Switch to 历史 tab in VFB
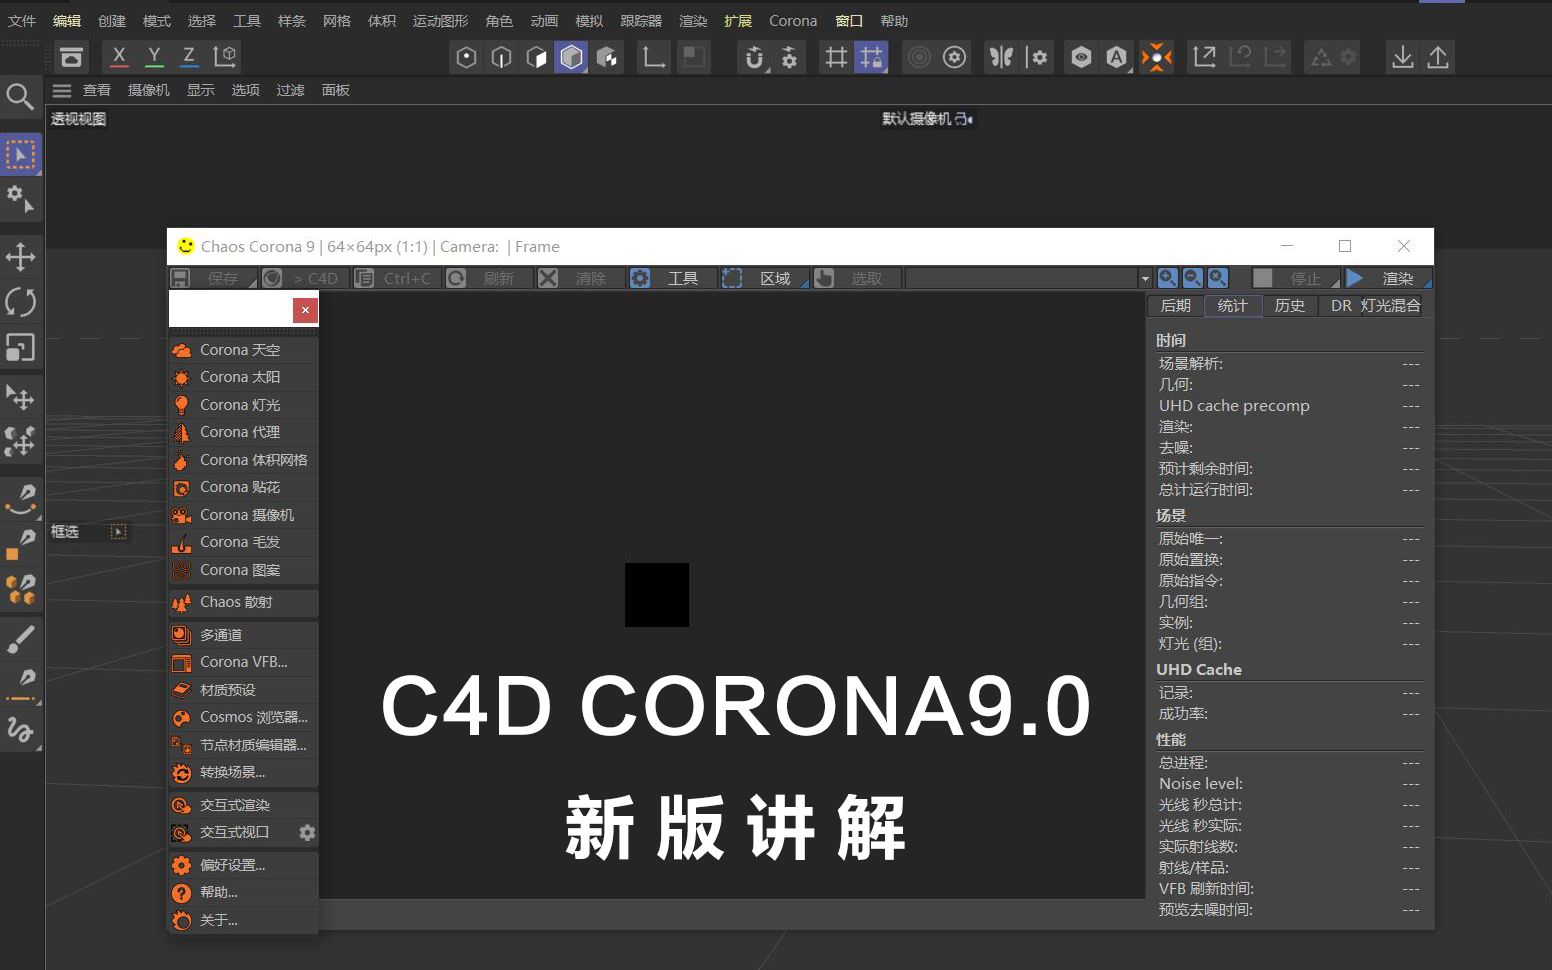Screen dimensions: 1552x970 [x=1290, y=306]
